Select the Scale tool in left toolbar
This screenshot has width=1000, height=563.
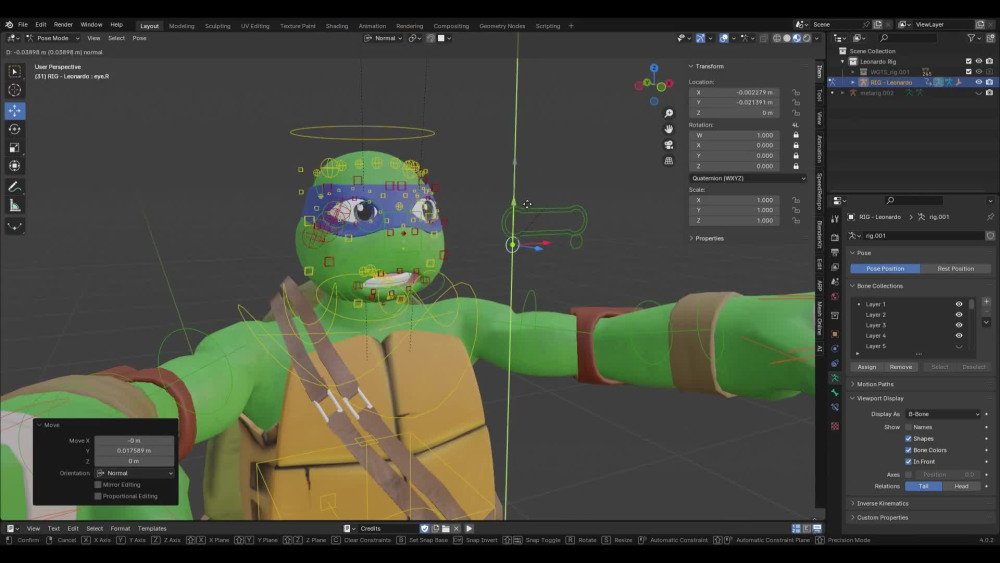15,147
